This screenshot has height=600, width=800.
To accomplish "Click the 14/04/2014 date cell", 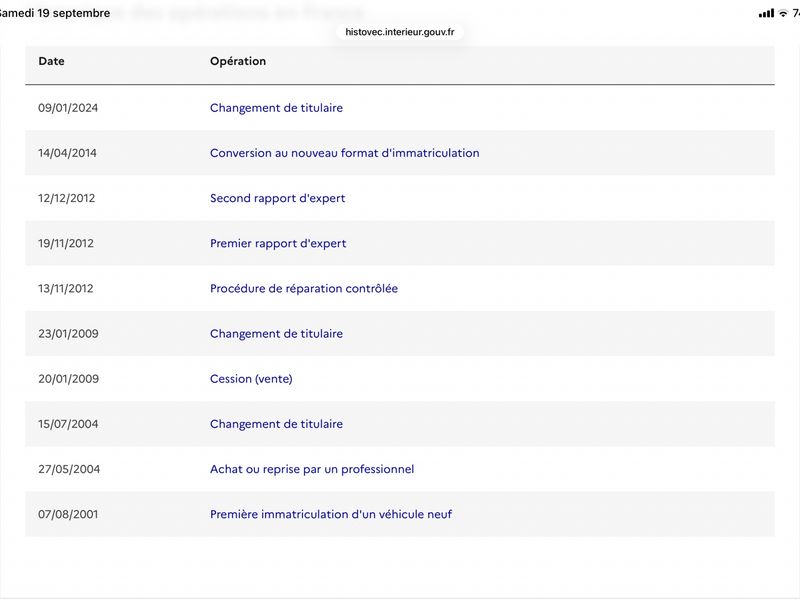I will (67, 153).
